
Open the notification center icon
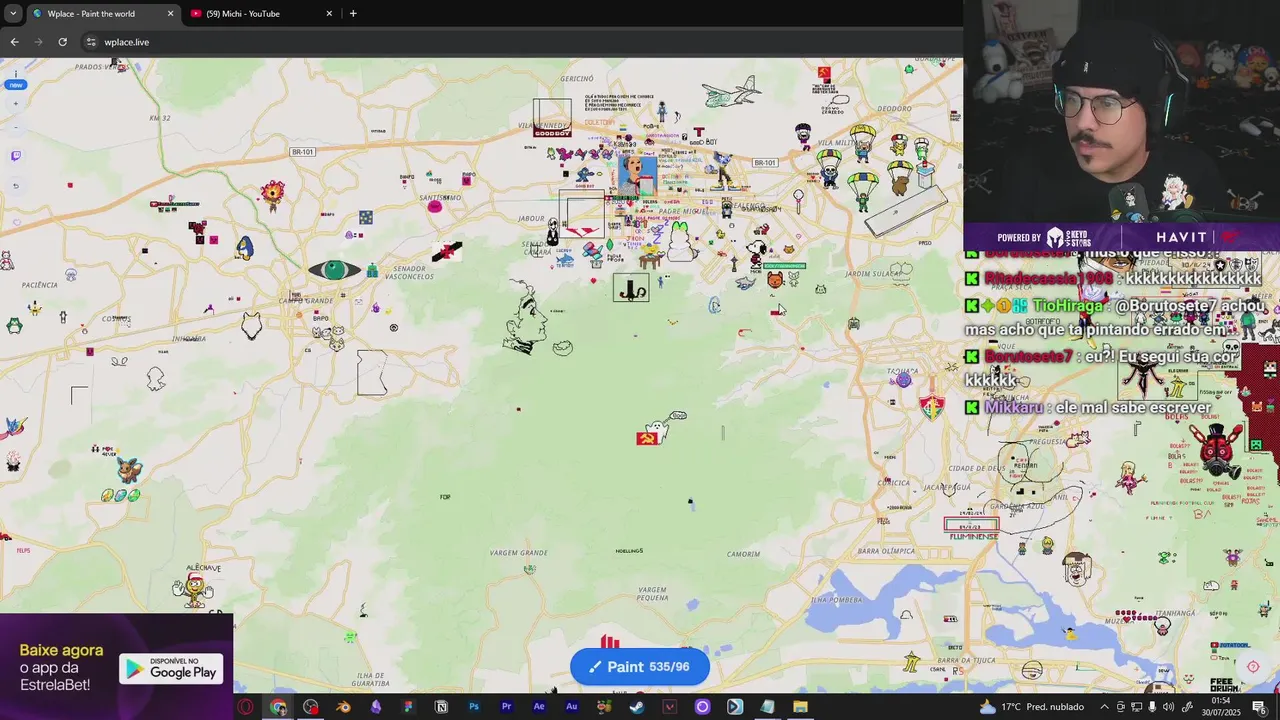[1259, 707]
